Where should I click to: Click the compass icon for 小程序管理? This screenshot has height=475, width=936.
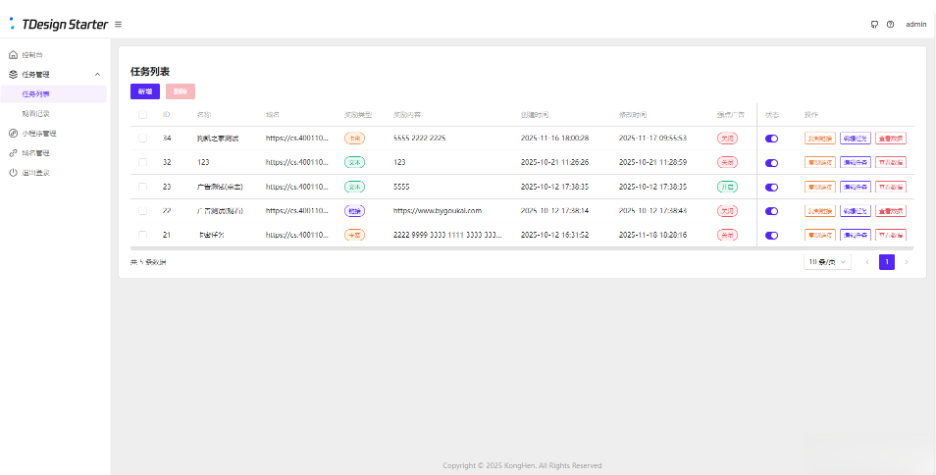[x=13, y=133]
